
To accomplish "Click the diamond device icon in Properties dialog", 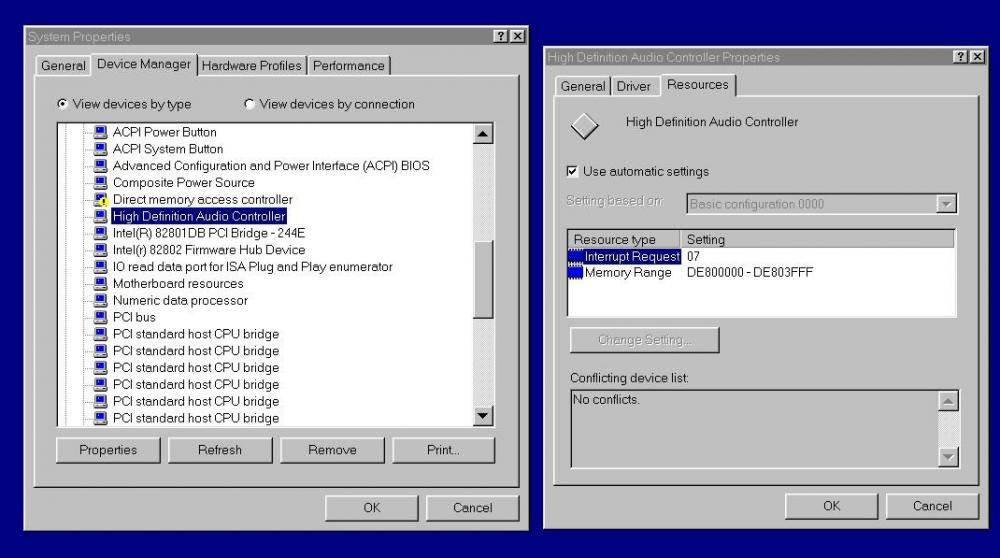I will point(584,126).
